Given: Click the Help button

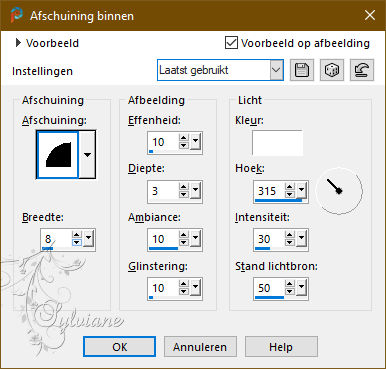Looking at the screenshot, I should click(x=281, y=347).
